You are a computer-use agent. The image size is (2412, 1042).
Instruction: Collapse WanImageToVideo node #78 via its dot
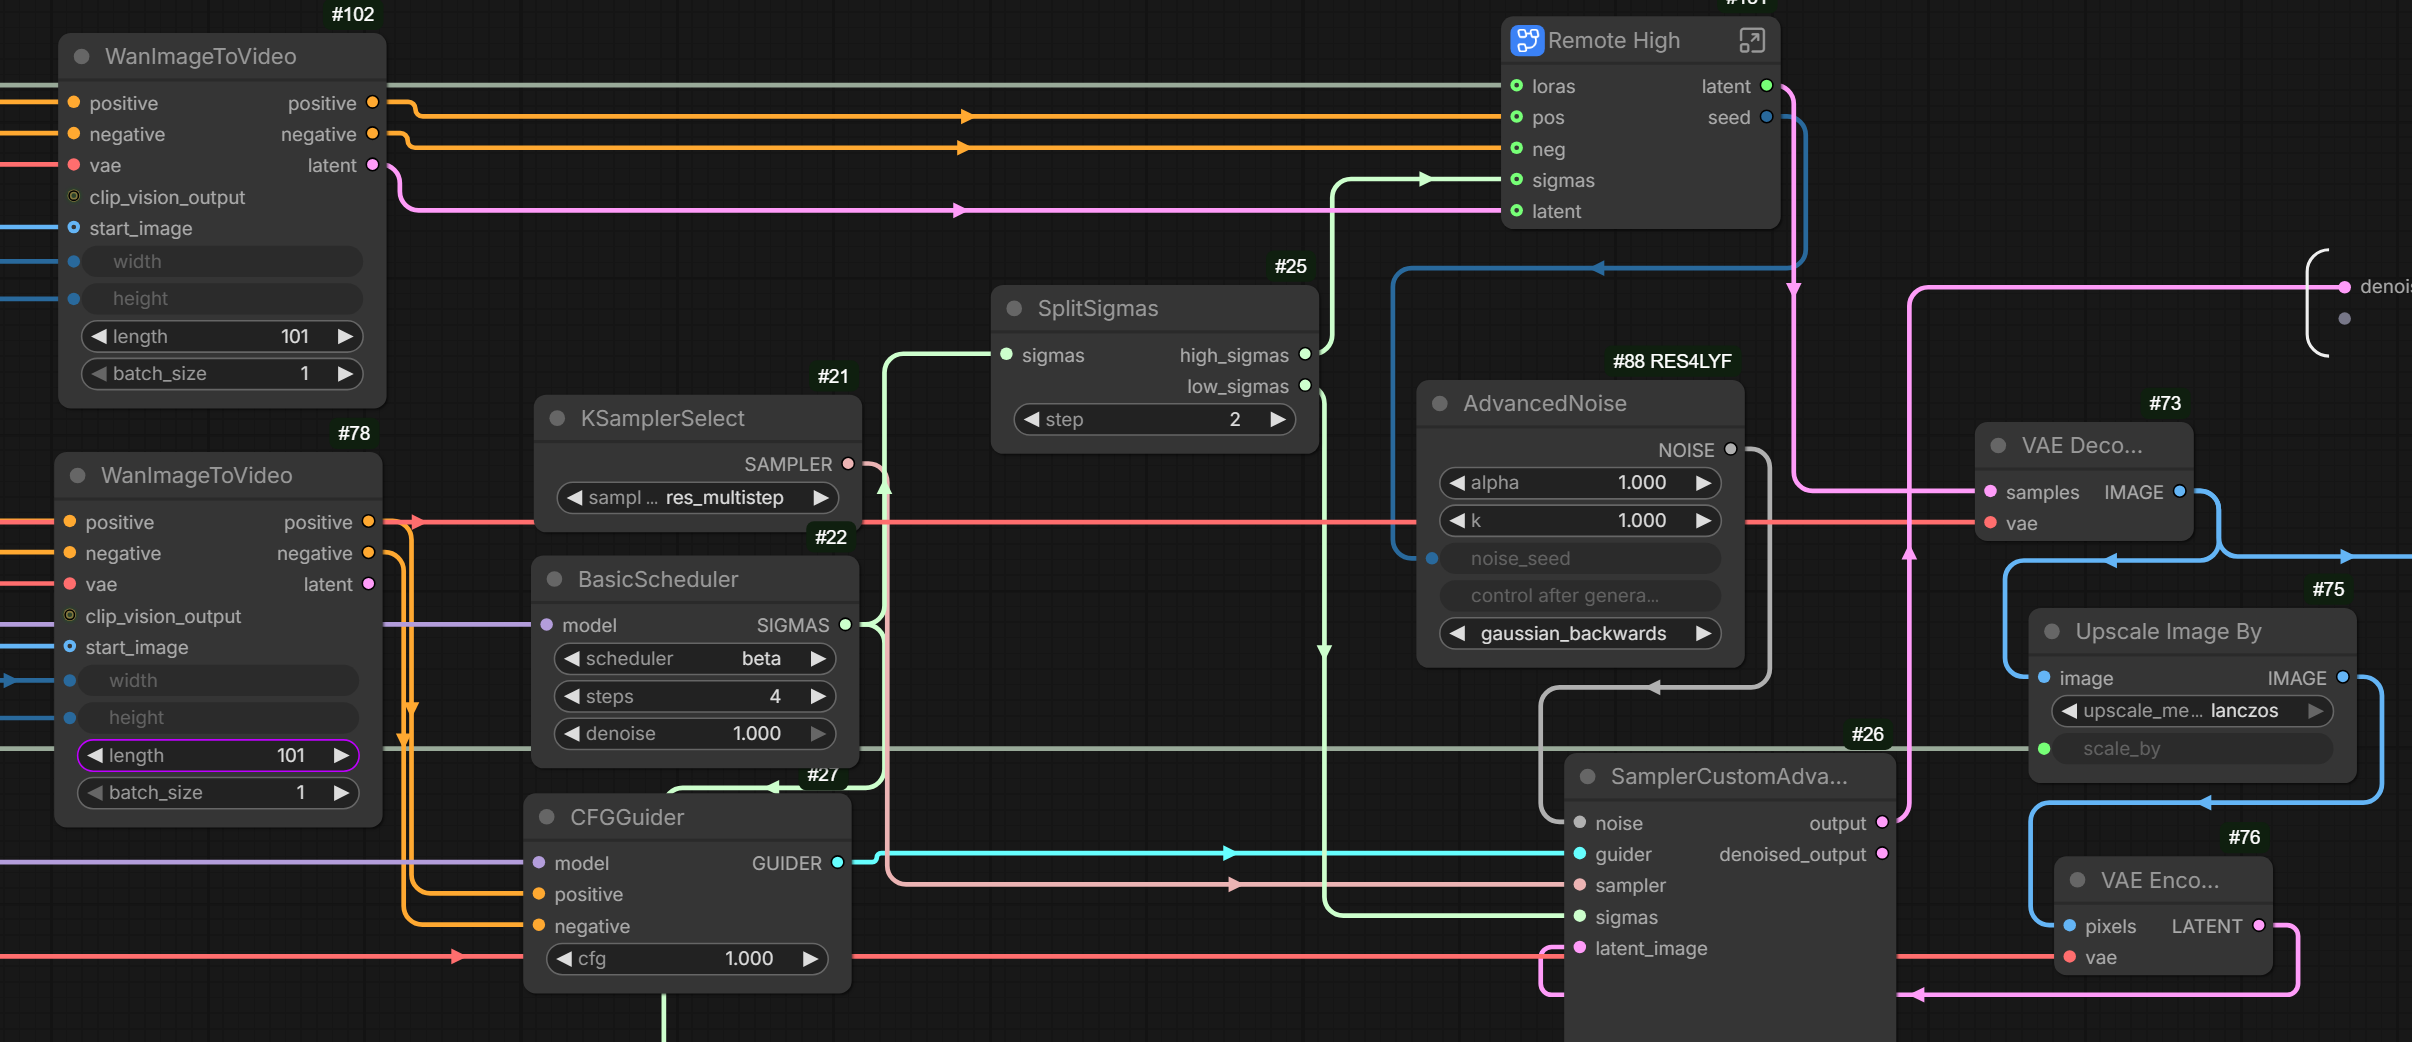click(x=78, y=476)
